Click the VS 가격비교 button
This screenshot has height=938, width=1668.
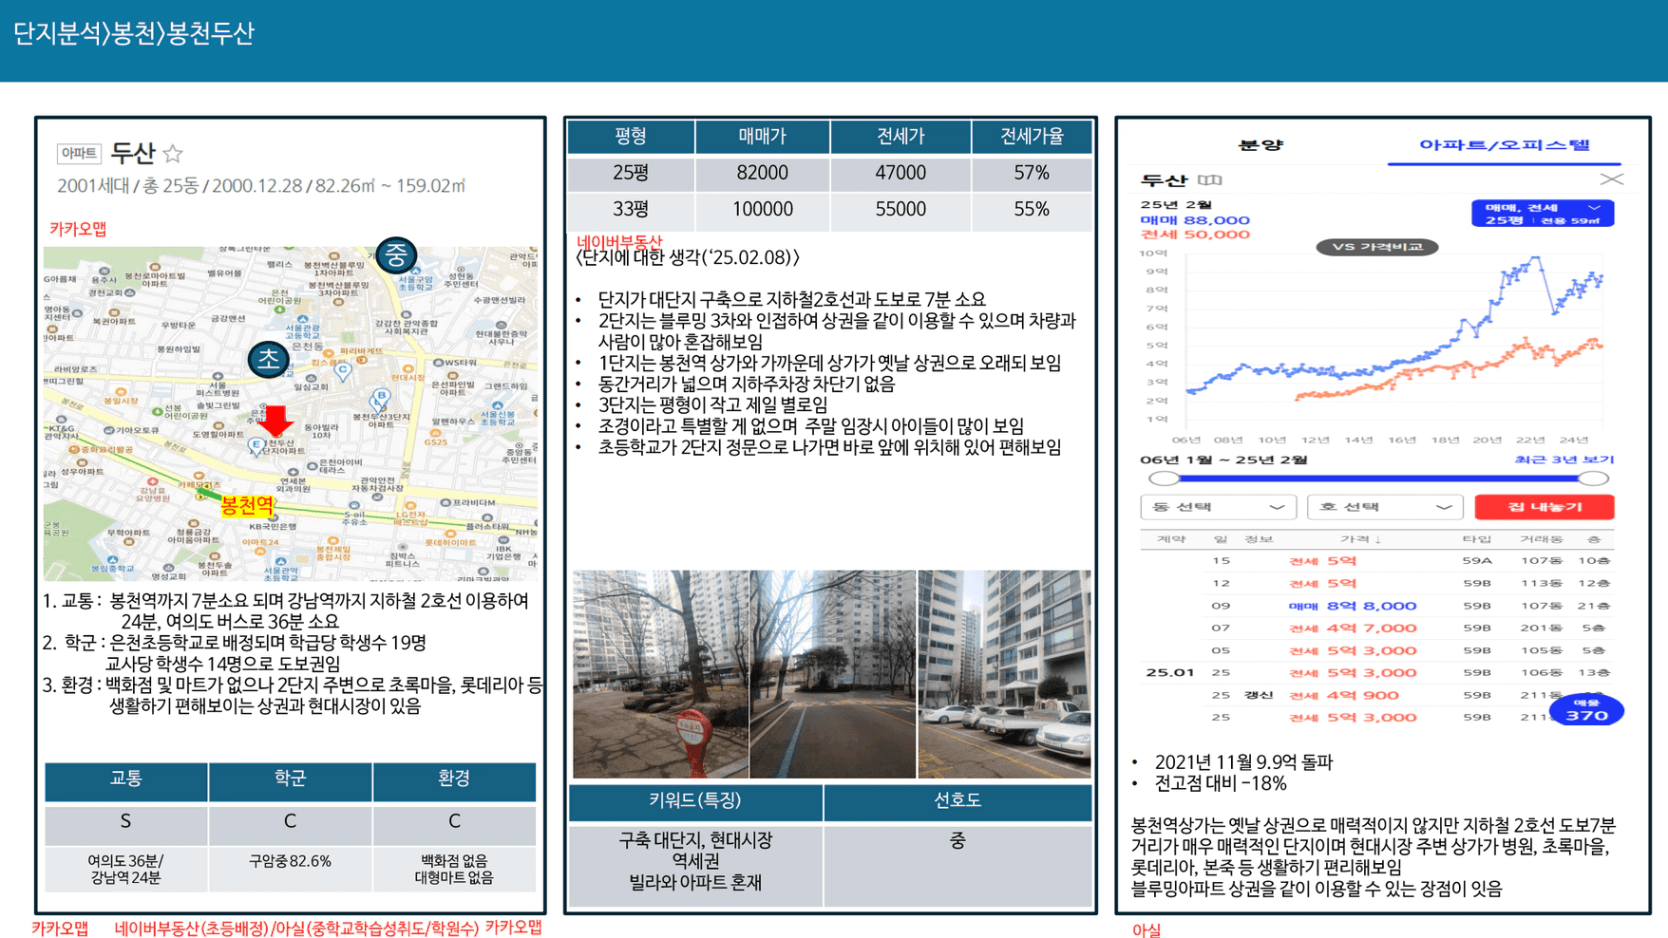(x=1377, y=247)
